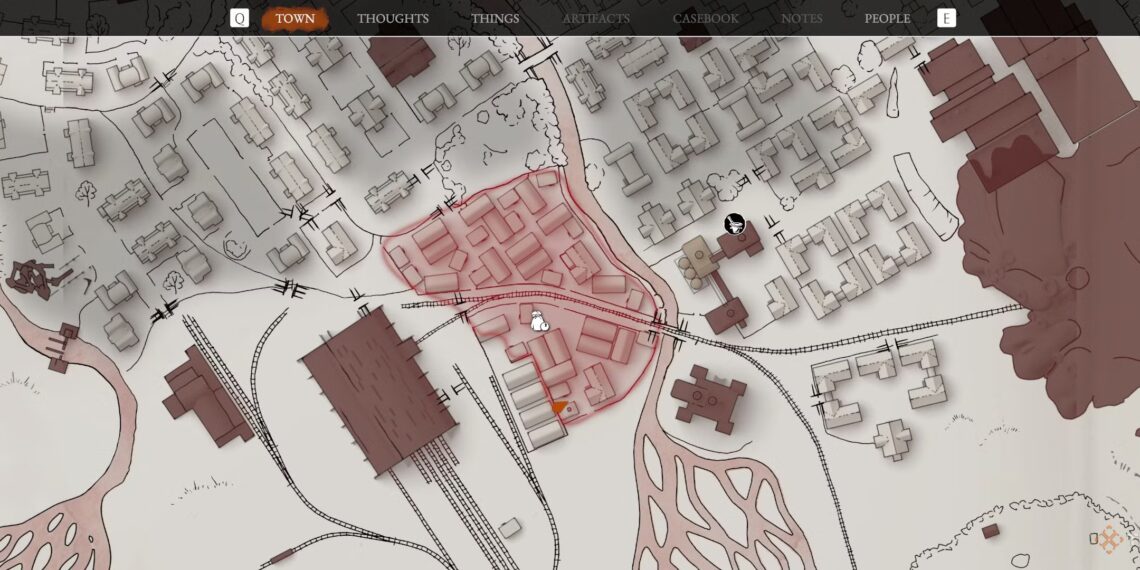Open the Casebook tab
This screenshot has height=570, width=1140.
point(705,18)
